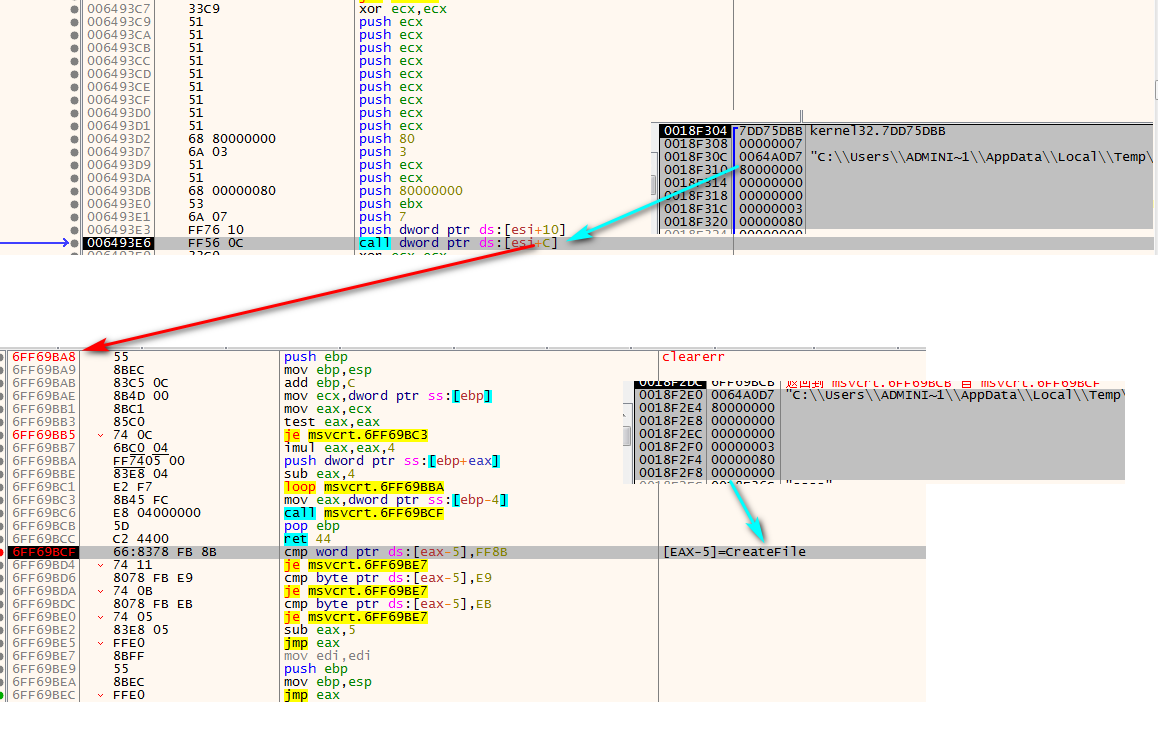This screenshot has height=751, width=1158.
Task: Select red jump address 6FF69BB5
Action: point(44,434)
